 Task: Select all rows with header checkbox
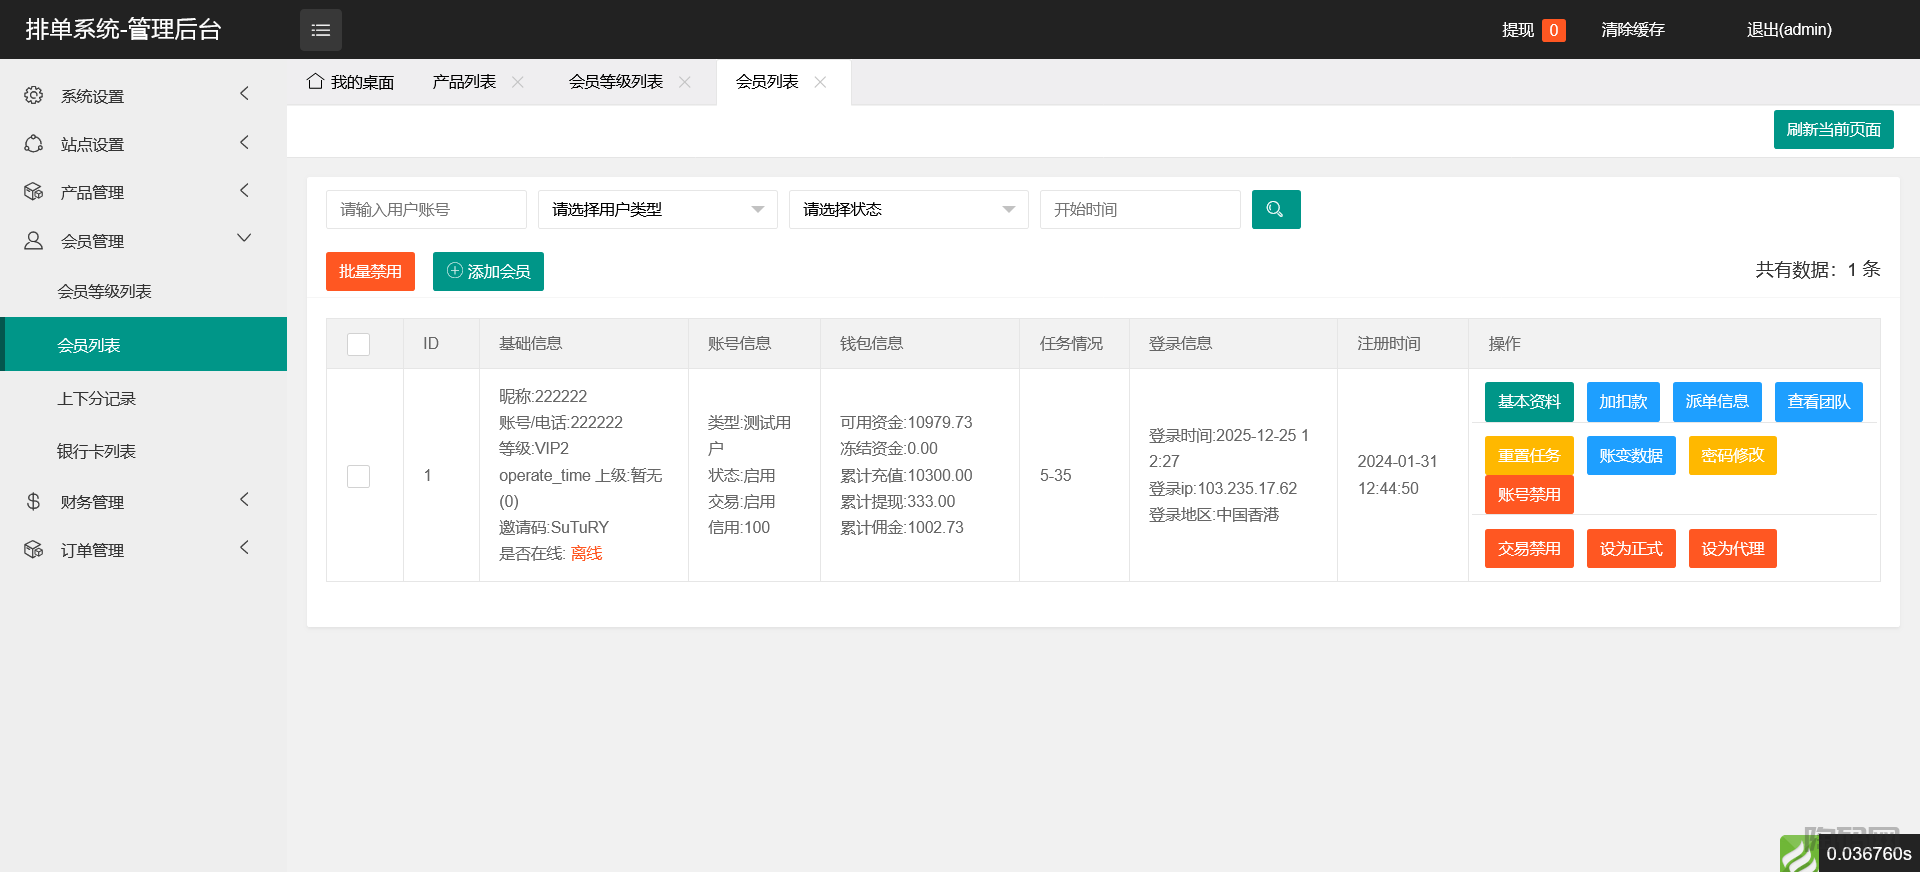coord(358,344)
